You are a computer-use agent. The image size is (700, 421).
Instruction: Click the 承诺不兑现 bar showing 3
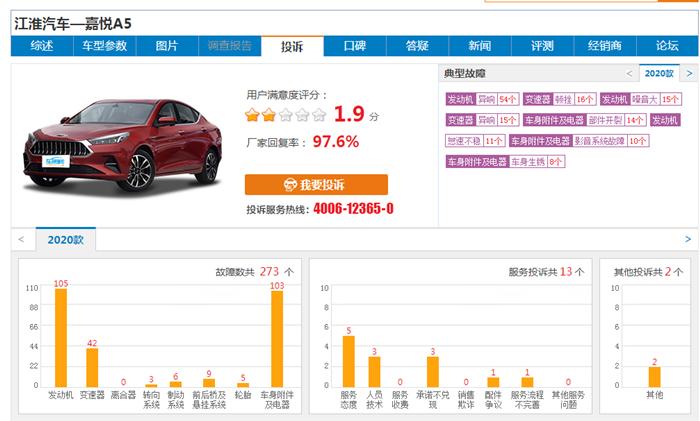[433, 371]
